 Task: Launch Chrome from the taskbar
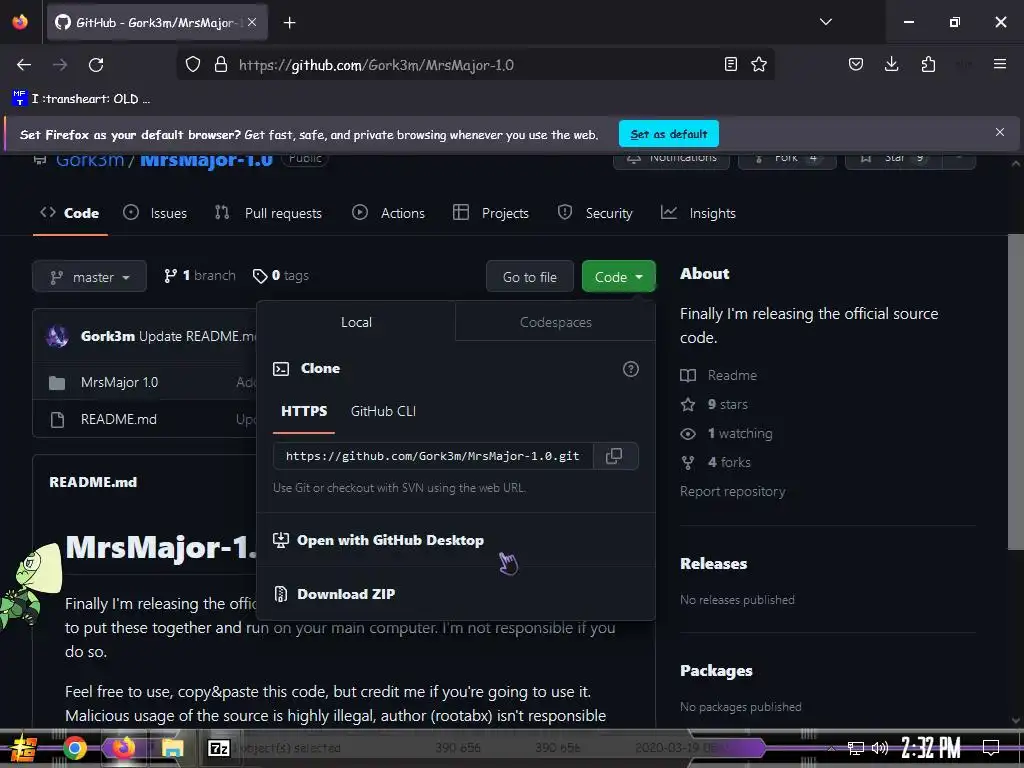tap(74, 748)
